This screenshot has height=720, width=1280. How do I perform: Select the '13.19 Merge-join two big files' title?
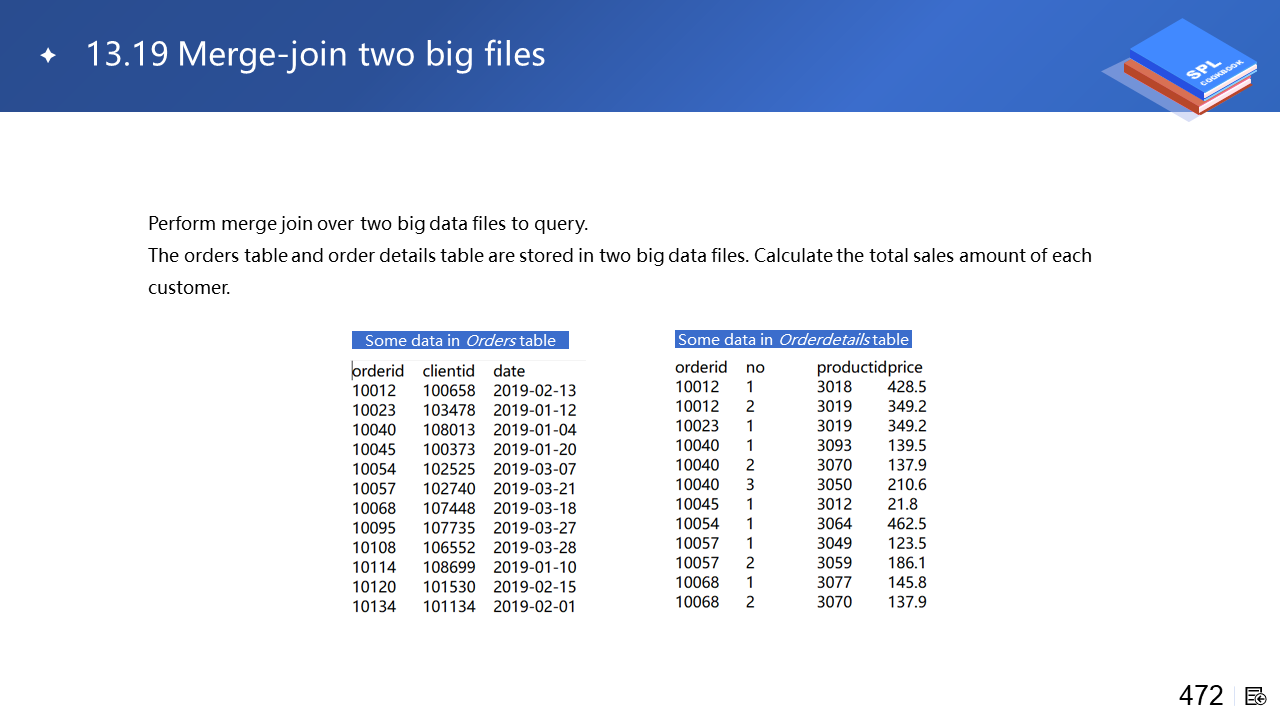(315, 54)
